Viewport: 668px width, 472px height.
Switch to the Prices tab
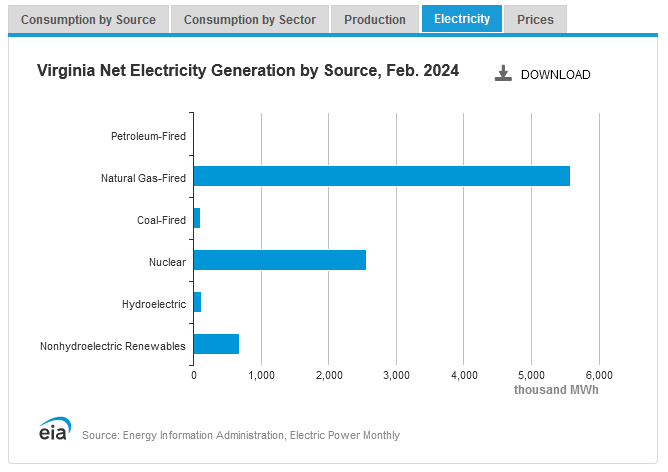(535, 19)
